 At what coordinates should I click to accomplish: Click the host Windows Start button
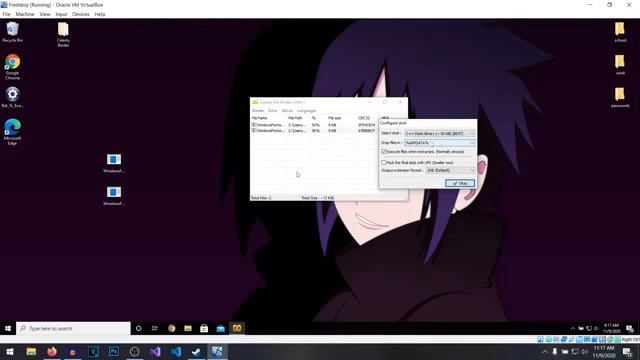tap(10, 351)
